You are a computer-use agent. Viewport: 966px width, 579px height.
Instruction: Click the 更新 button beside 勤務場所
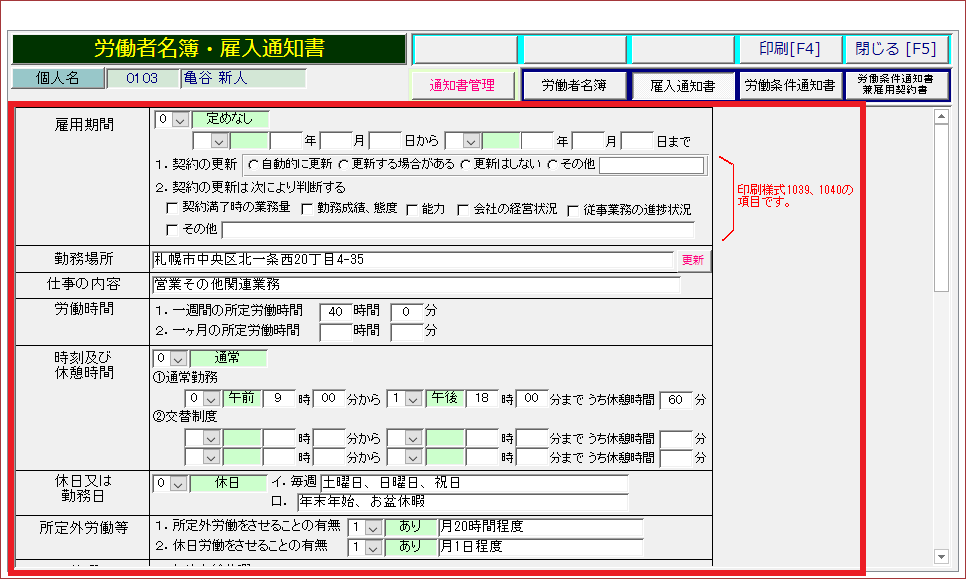pyautogui.click(x=693, y=260)
